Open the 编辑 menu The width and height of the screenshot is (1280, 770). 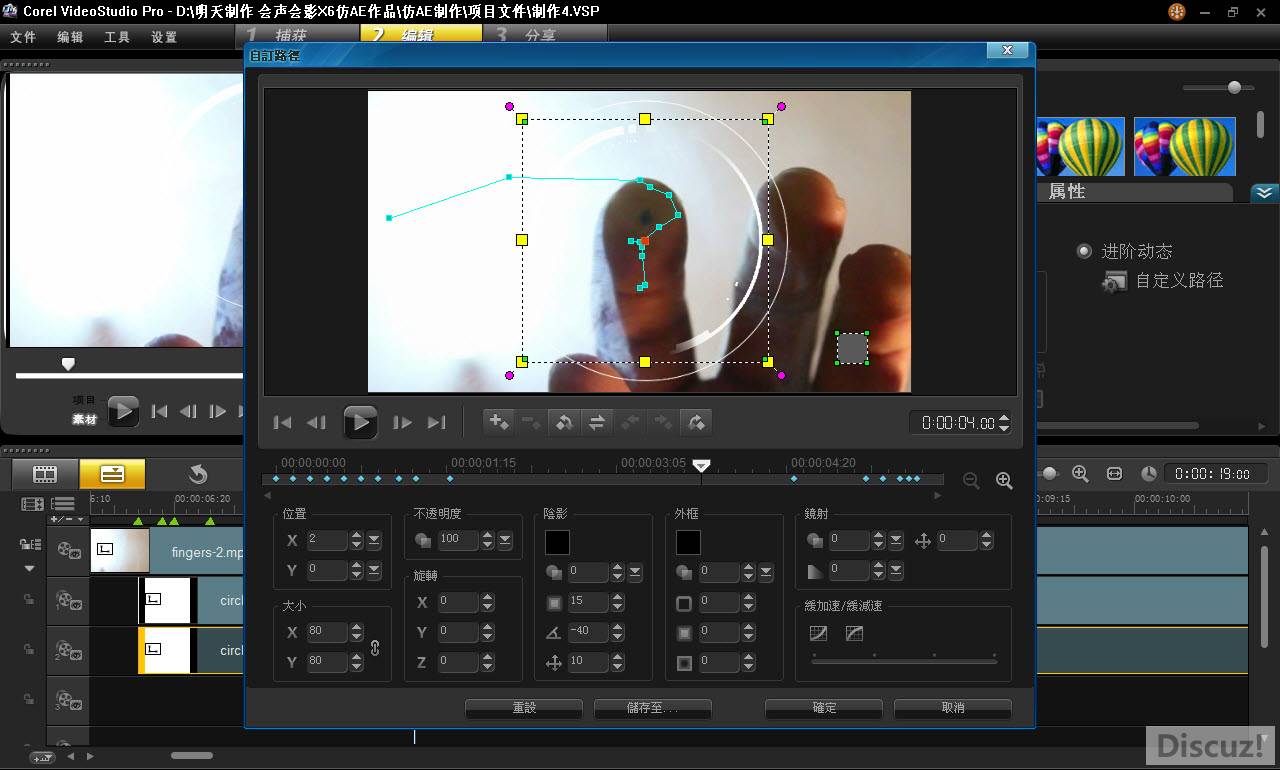click(70, 37)
